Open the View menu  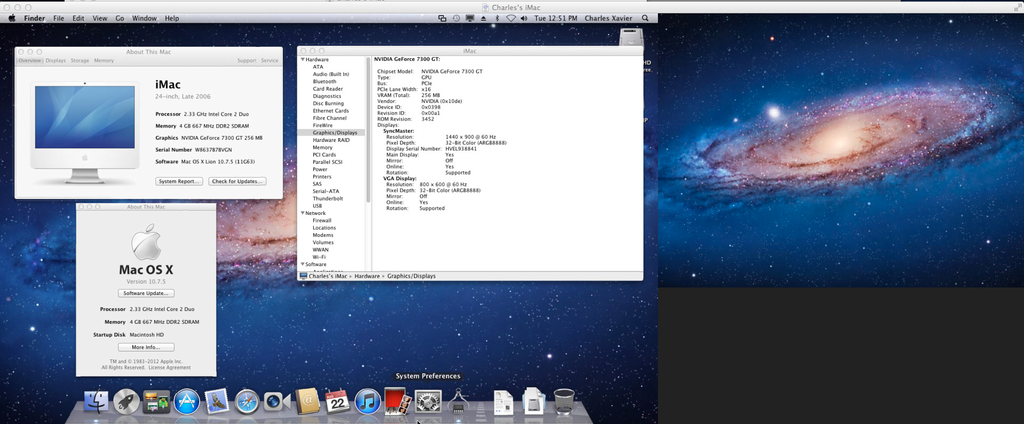100,18
